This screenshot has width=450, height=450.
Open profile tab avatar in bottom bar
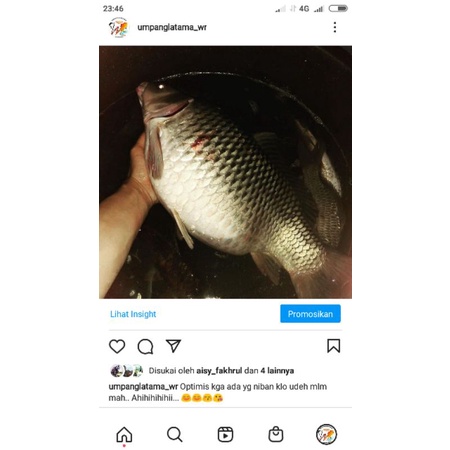click(326, 434)
